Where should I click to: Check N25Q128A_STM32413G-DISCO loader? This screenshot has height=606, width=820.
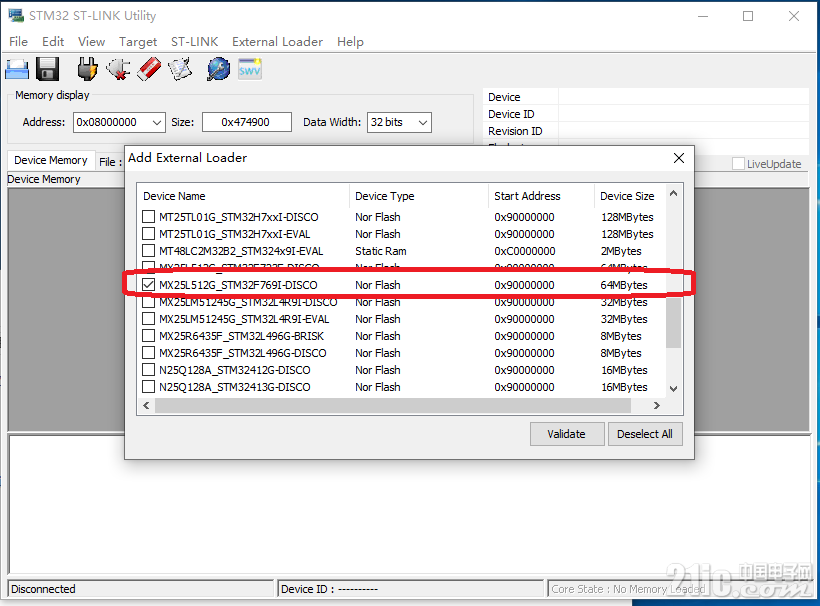coord(149,386)
